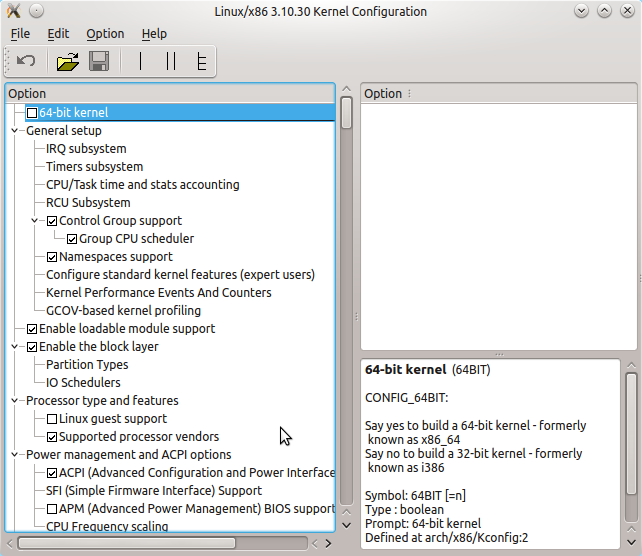Open the File menu
The image size is (642, 556).
(x=20, y=34)
